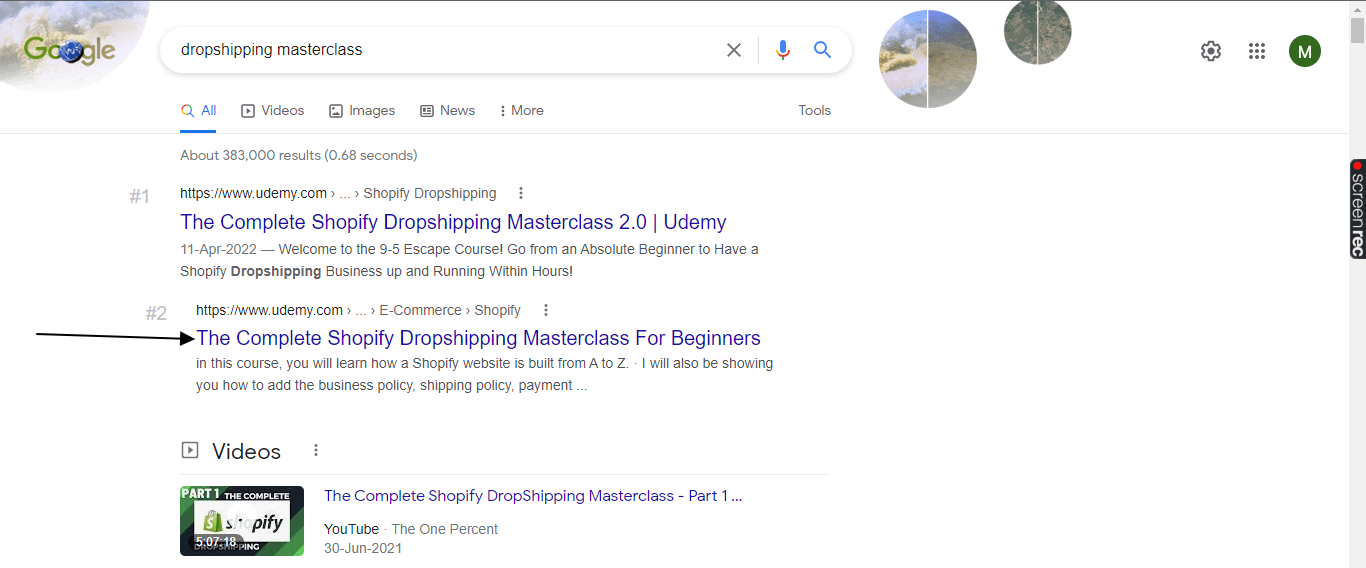1366x568 pixels.
Task: Click the Videos section heading
Action: pyautogui.click(x=246, y=451)
